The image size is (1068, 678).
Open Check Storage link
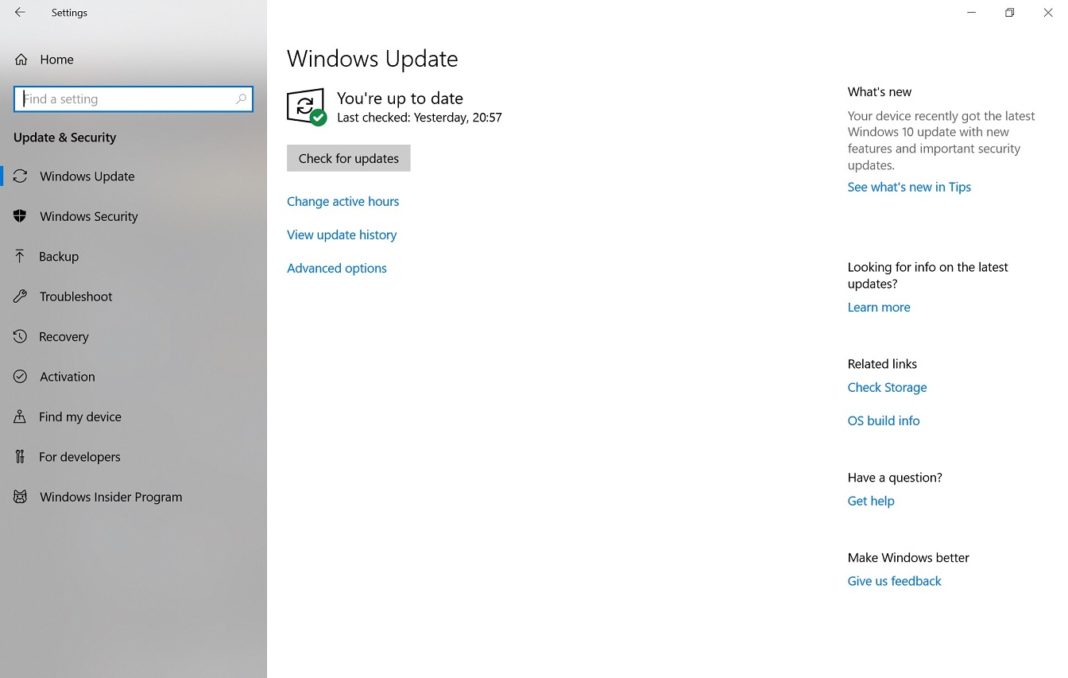pos(887,387)
